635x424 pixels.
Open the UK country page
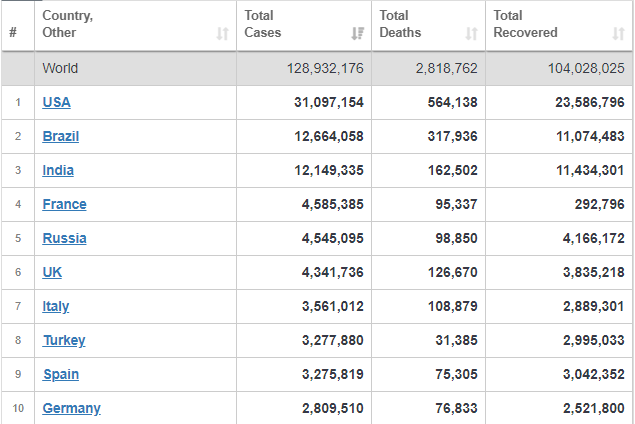tap(52, 272)
